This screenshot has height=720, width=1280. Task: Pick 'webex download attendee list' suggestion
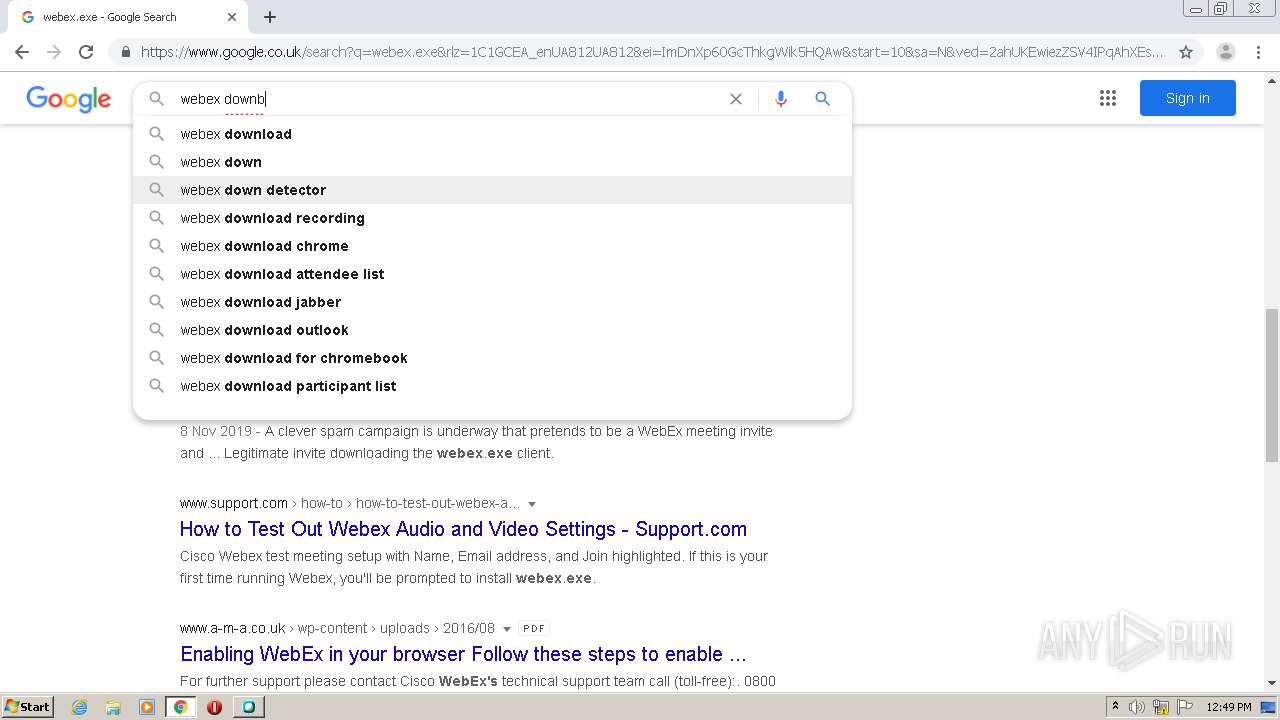(x=492, y=274)
